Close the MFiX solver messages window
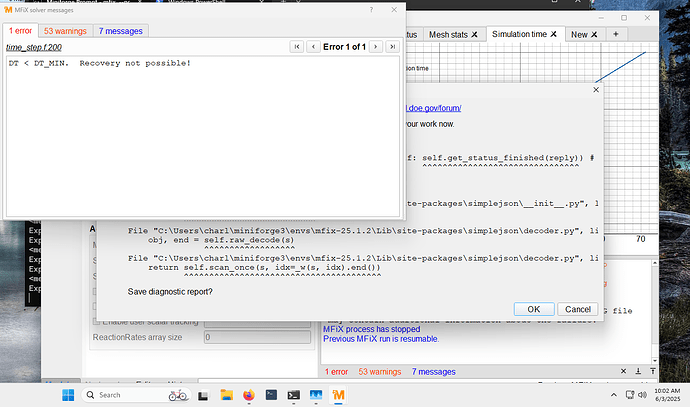This screenshot has width=690, height=407. (394, 10)
